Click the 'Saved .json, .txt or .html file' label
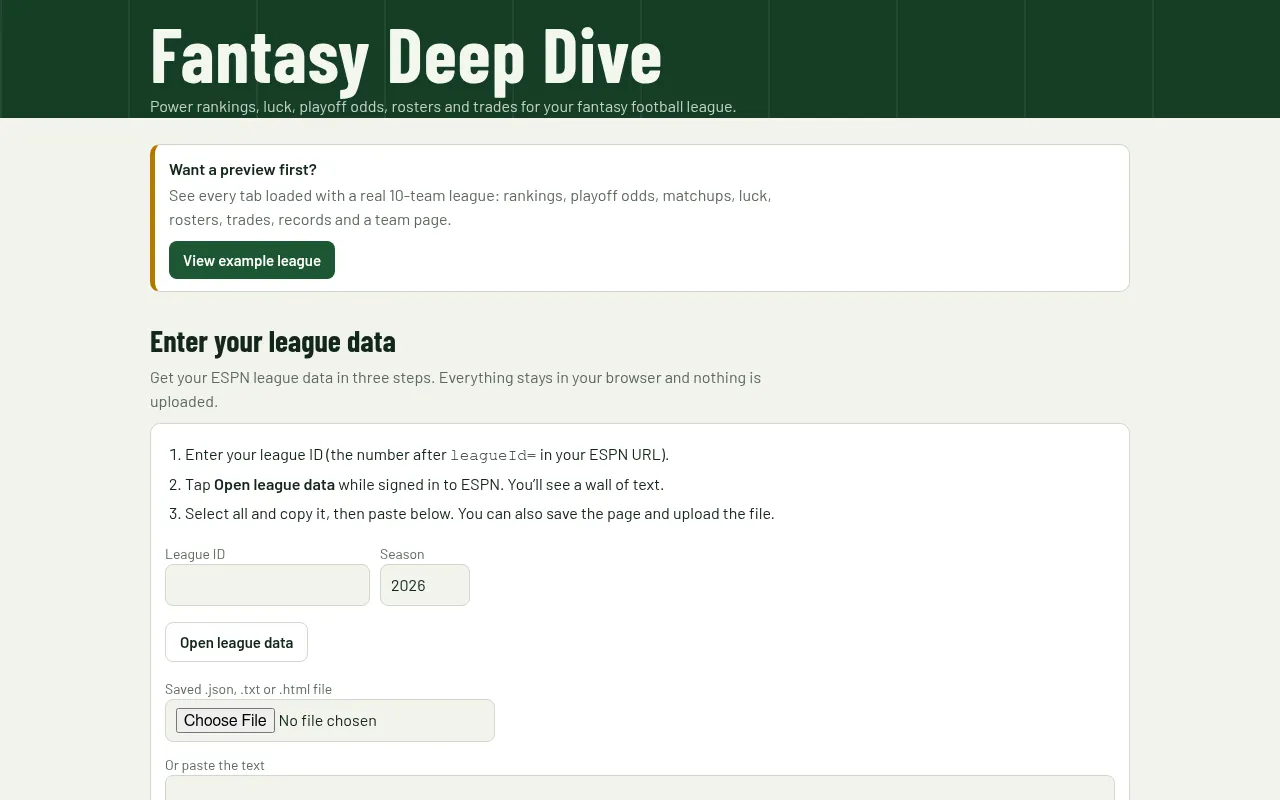The height and width of the screenshot is (800, 1280). coord(248,689)
